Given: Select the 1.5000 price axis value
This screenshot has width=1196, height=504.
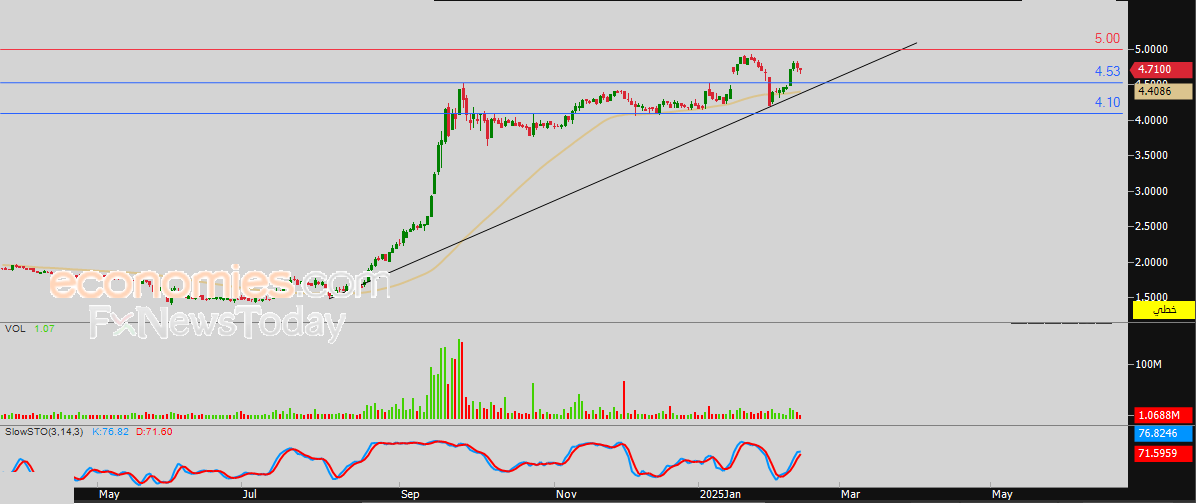Looking at the screenshot, I should point(1153,297).
